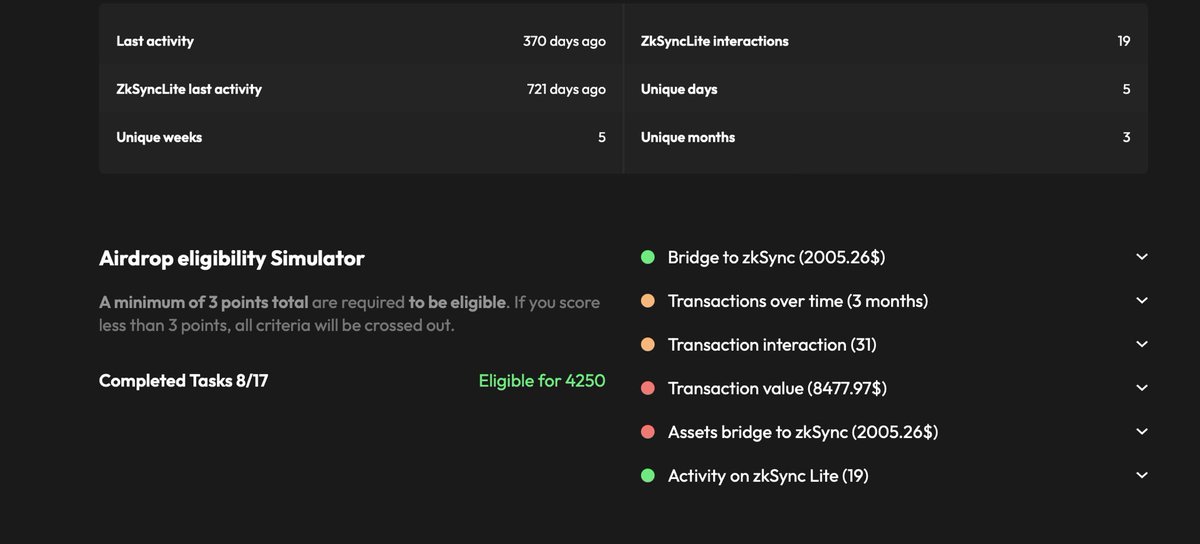Click the Transactions over time (3 months) label
This screenshot has width=1200, height=544.
click(x=798, y=301)
